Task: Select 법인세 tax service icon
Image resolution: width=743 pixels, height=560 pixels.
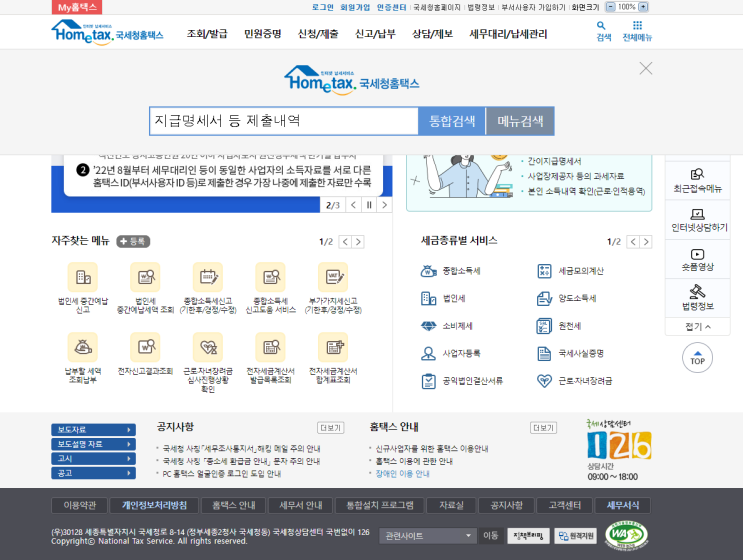Action: [428, 298]
